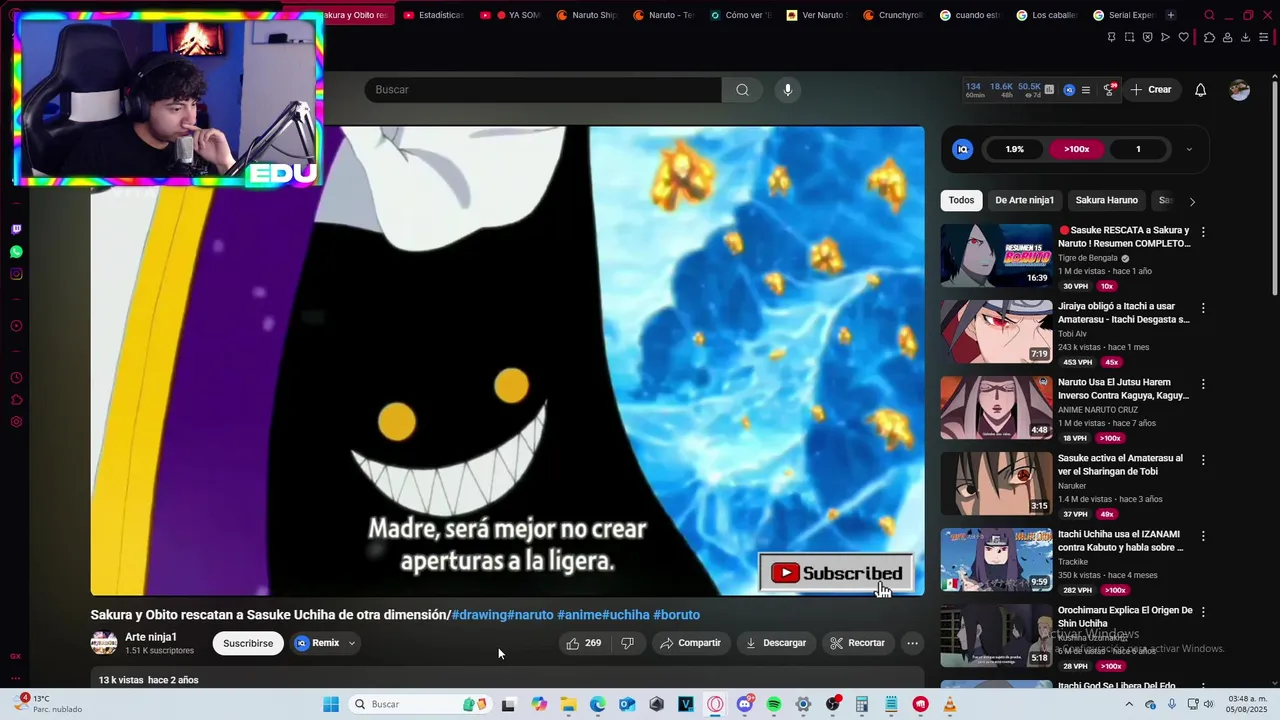This screenshot has width=1280, height=720.
Task: Click the YouTube search input field
Action: [x=543, y=90]
